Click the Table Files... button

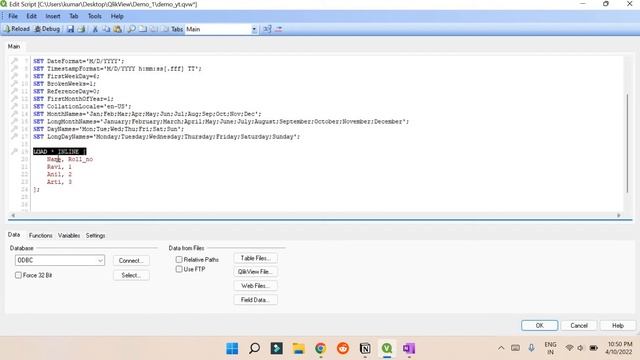256,258
